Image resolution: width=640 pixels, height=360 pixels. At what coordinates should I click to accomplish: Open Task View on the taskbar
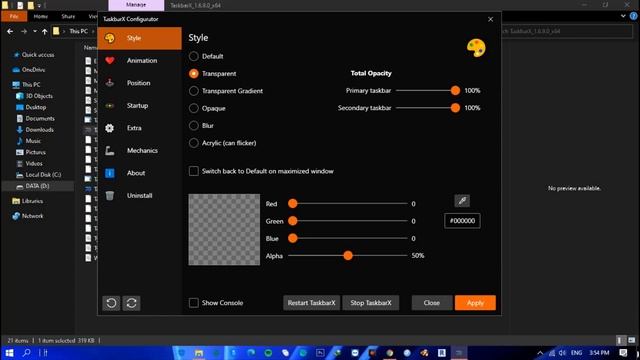click(43, 353)
